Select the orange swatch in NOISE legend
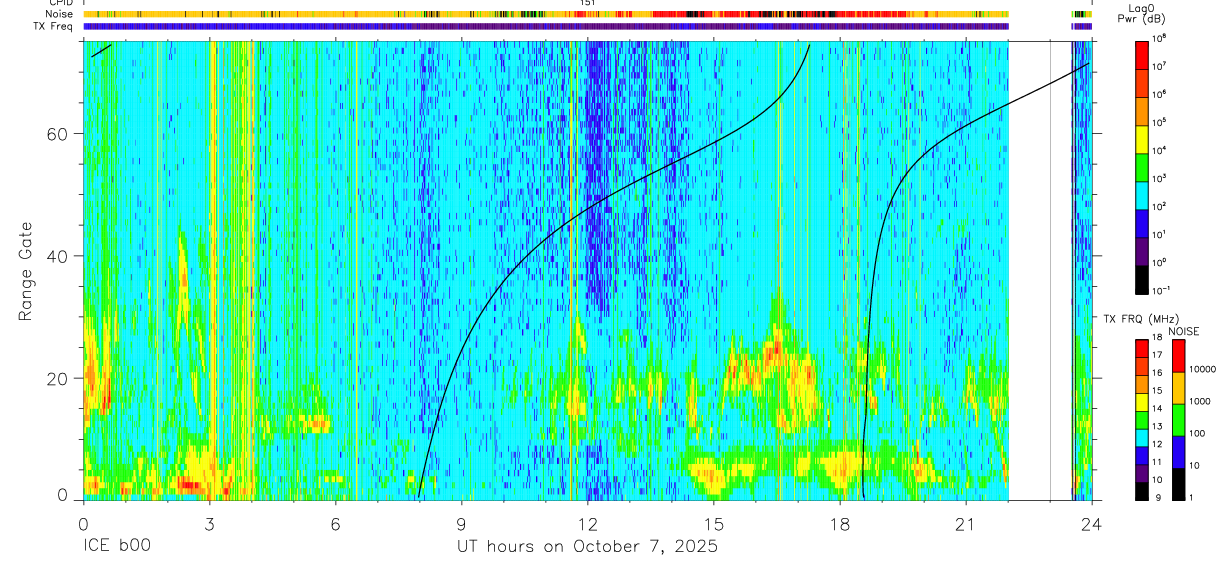The width and height of the screenshot is (1228, 567). [1179, 388]
